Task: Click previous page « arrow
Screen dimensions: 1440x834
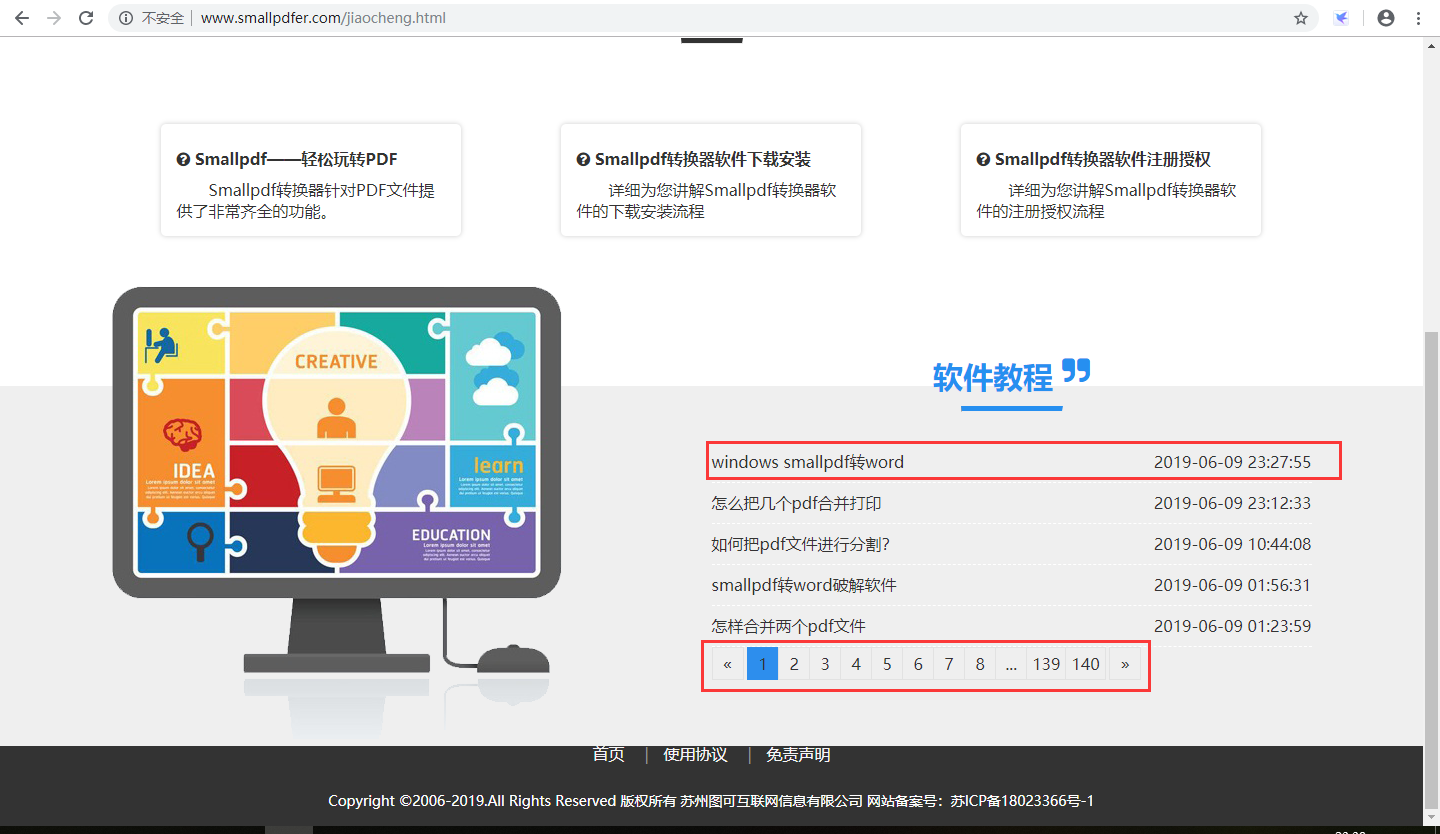Action: click(728, 664)
